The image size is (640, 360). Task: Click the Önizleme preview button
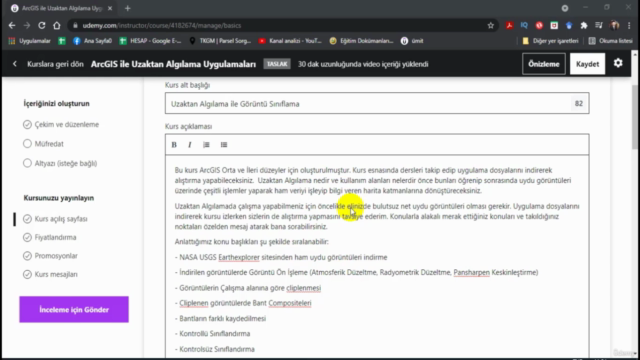click(544, 64)
